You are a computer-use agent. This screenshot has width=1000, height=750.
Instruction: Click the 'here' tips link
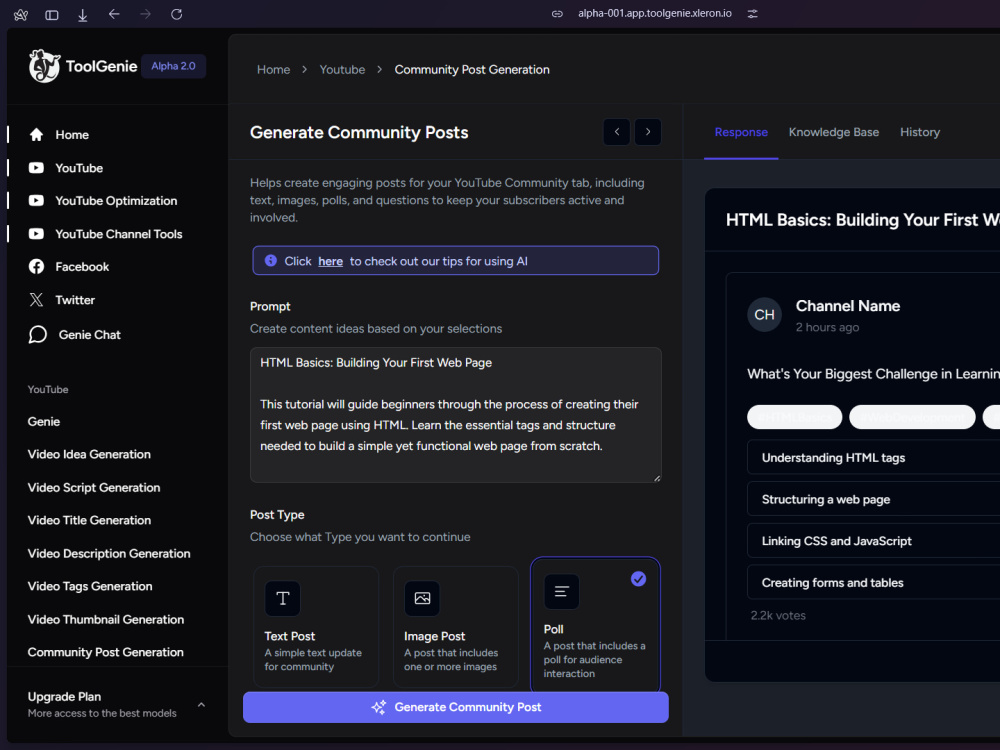[x=330, y=261]
